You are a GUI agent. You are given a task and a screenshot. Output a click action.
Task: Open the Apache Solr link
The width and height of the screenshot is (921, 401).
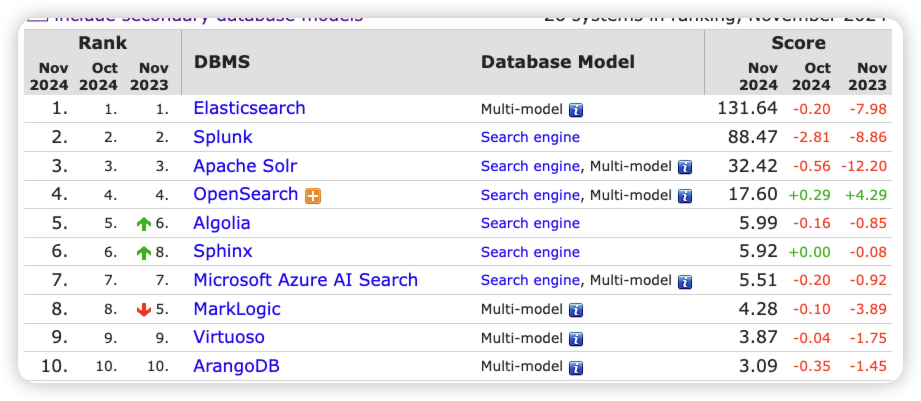tap(245, 166)
